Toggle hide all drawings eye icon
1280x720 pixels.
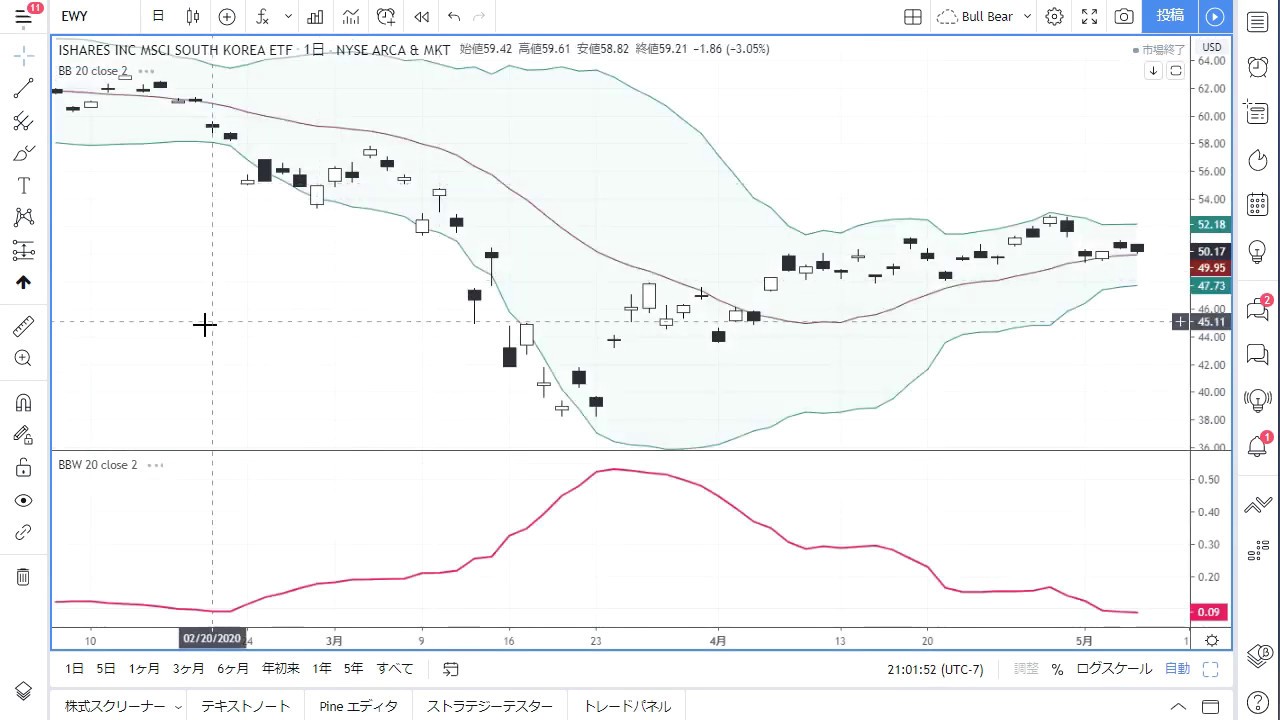[23, 500]
